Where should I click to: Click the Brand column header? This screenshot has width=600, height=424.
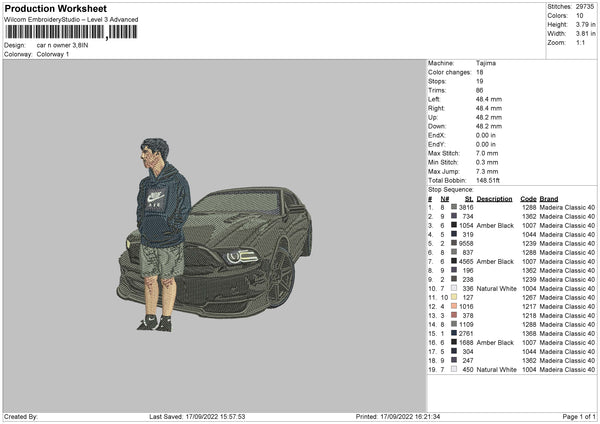pyautogui.click(x=549, y=198)
